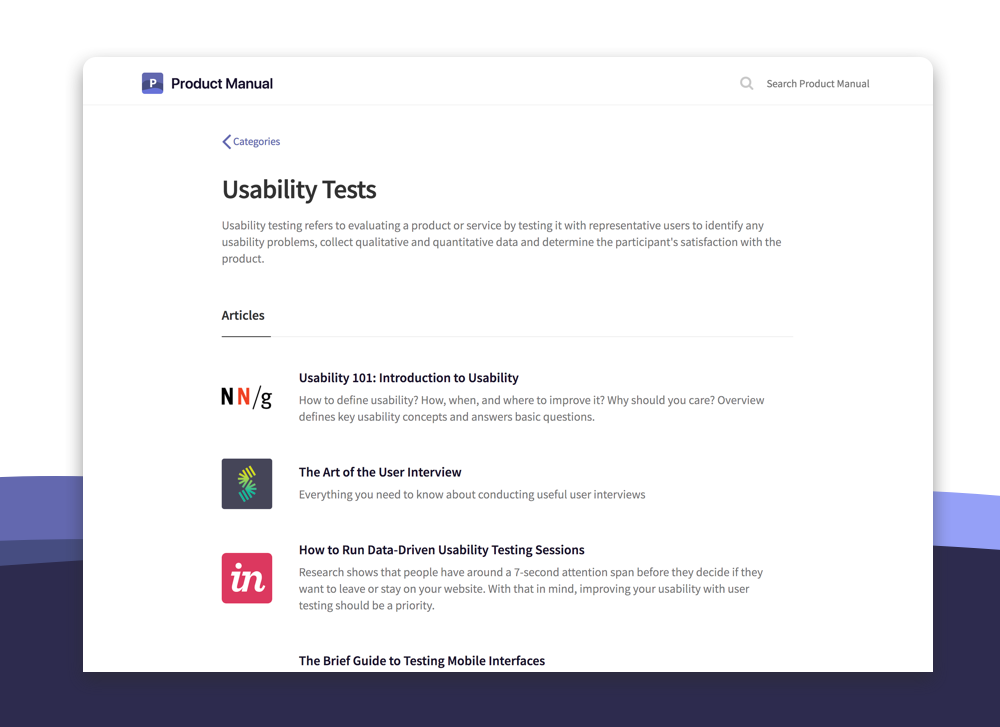Select the NN/g logo next to Usability 101

(246, 396)
